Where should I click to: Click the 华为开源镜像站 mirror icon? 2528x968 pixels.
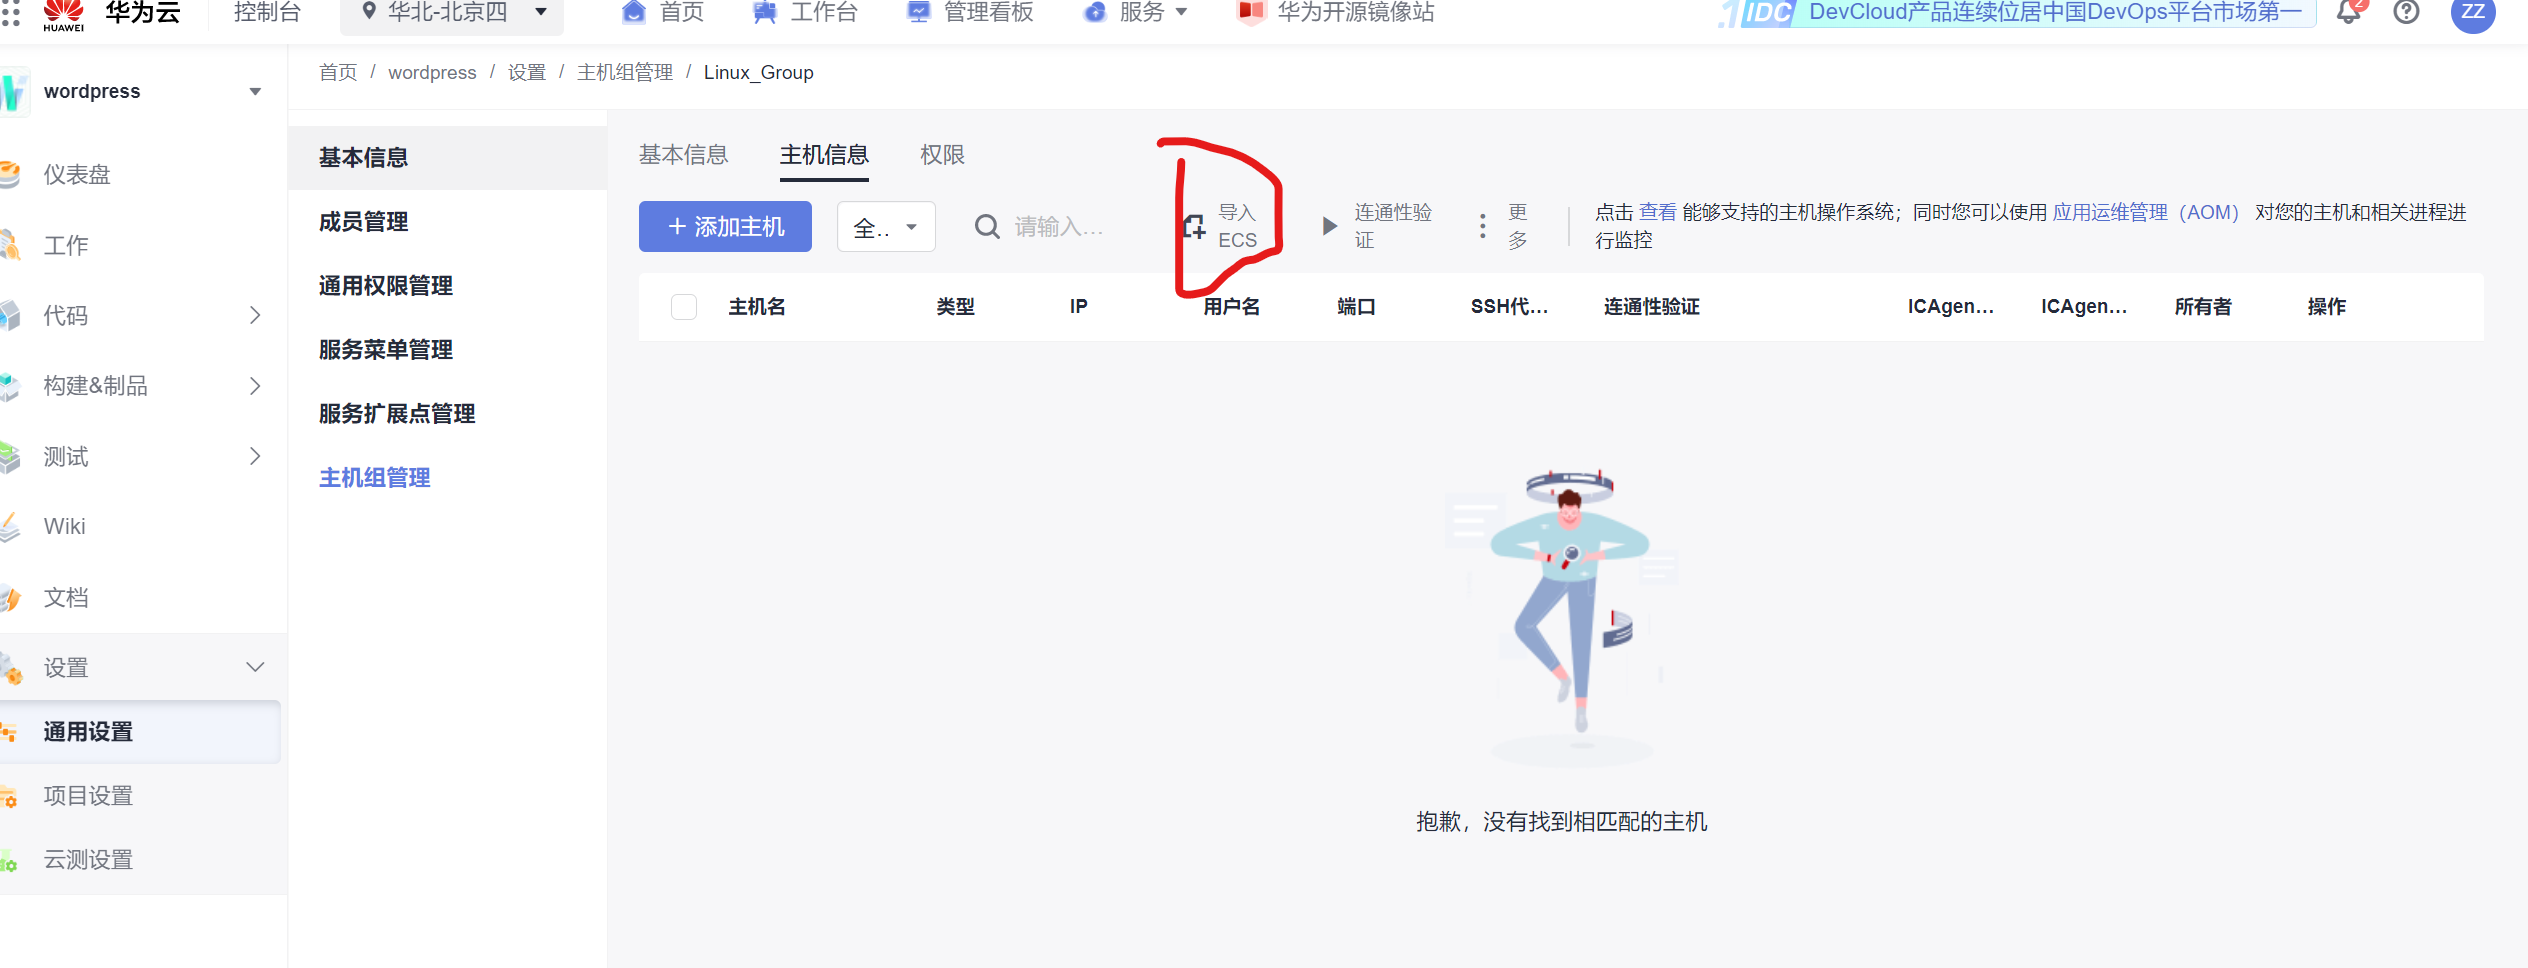1251,12
